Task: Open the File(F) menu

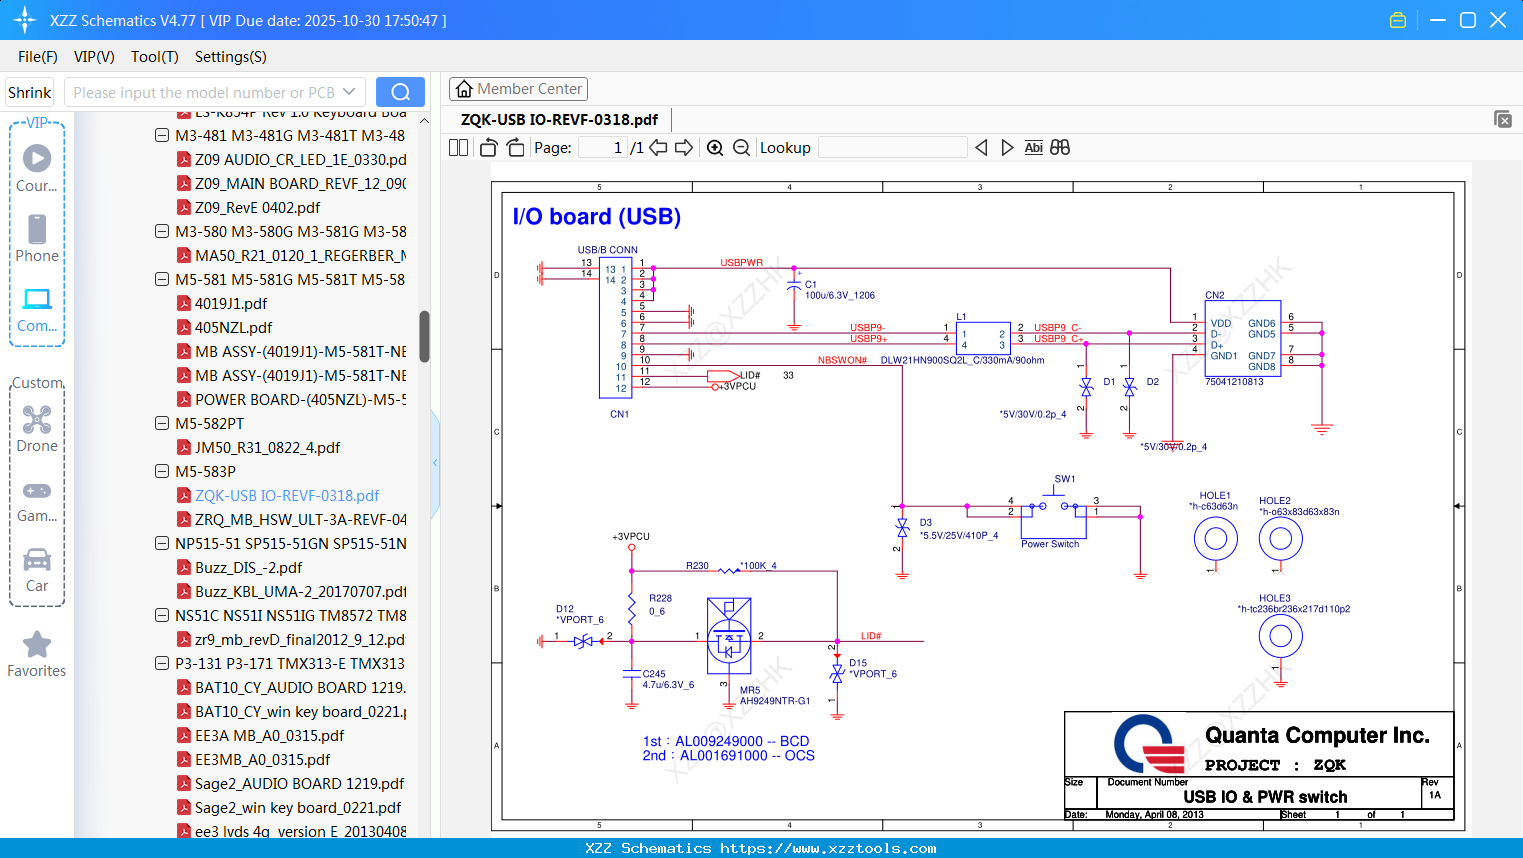Action: 38,57
